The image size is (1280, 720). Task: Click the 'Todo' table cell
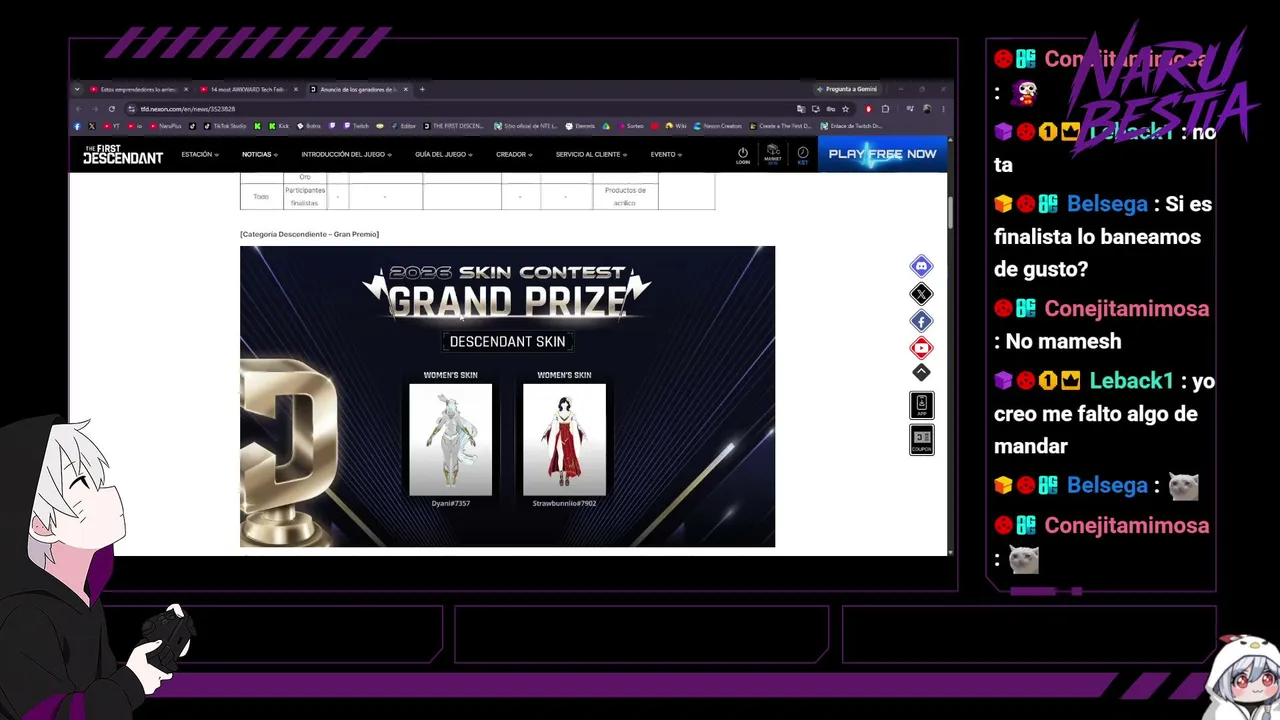pos(261,196)
